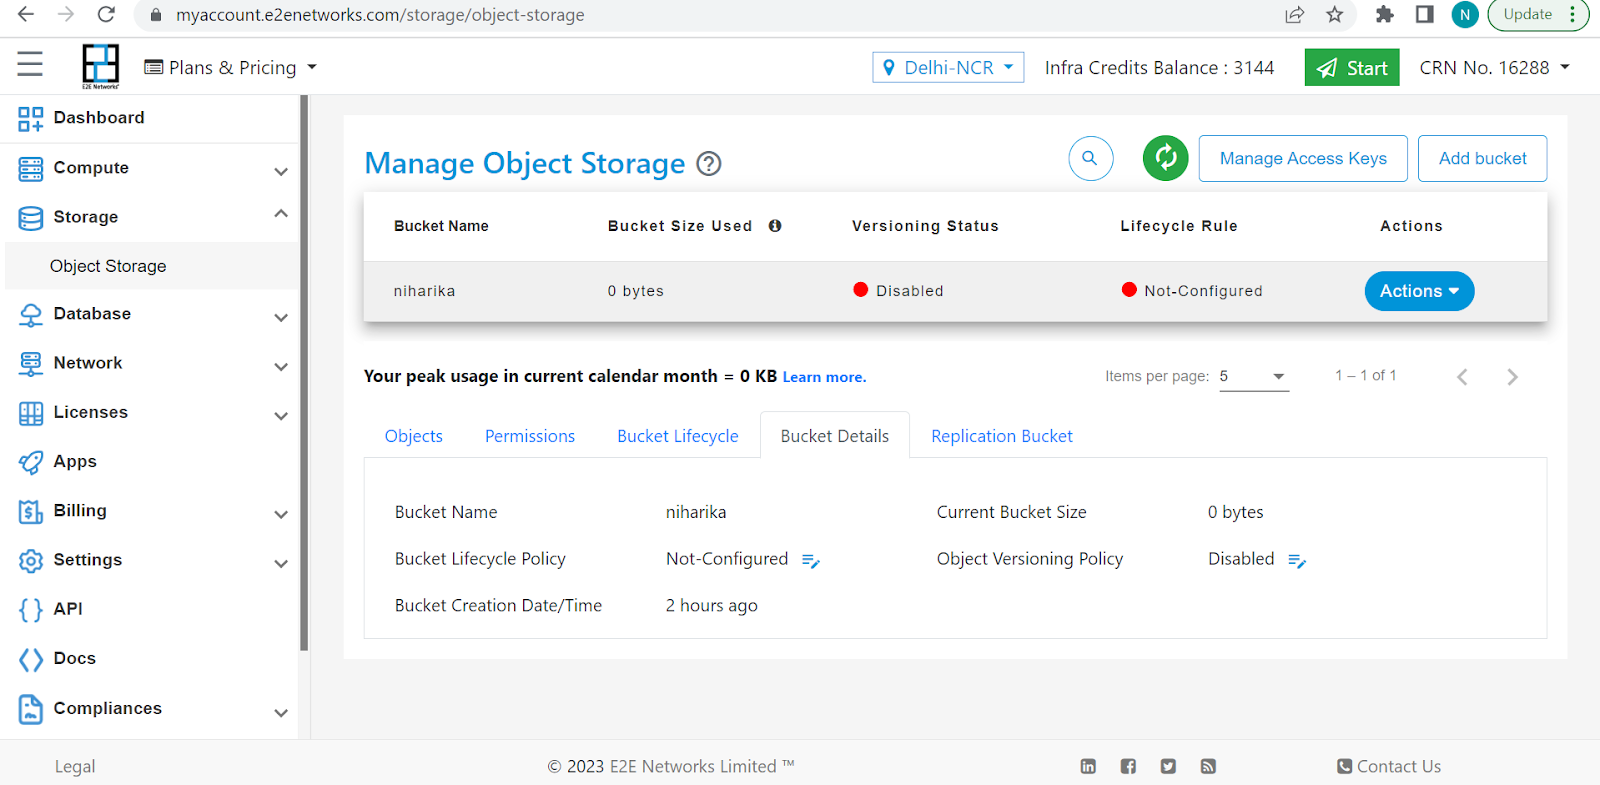The height and width of the screenshot is (785, 1600).
Task: Expand the Licenses sidebar section
Action: pyautogui.click(x=281, y=415)
